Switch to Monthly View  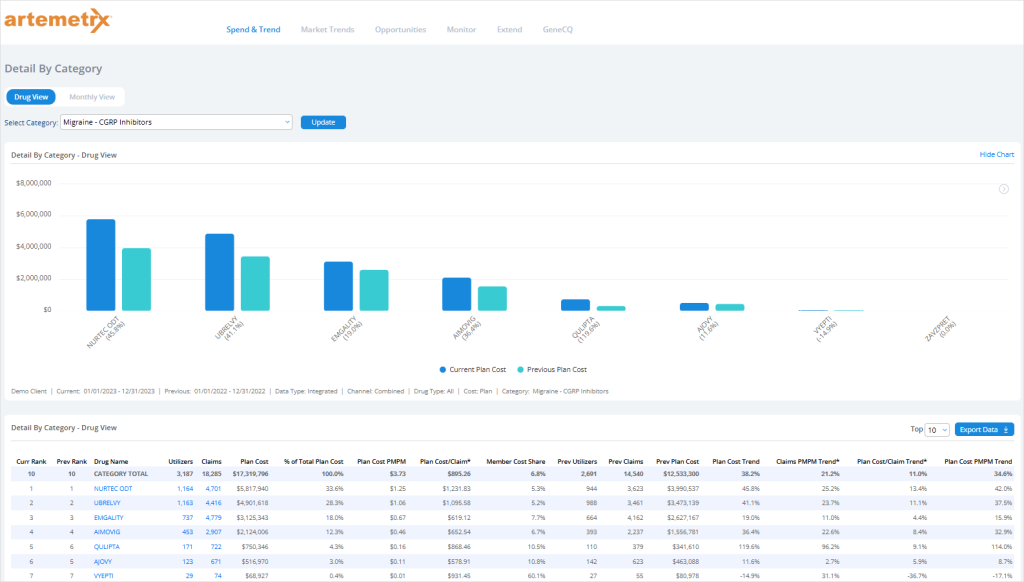[92, 97]
